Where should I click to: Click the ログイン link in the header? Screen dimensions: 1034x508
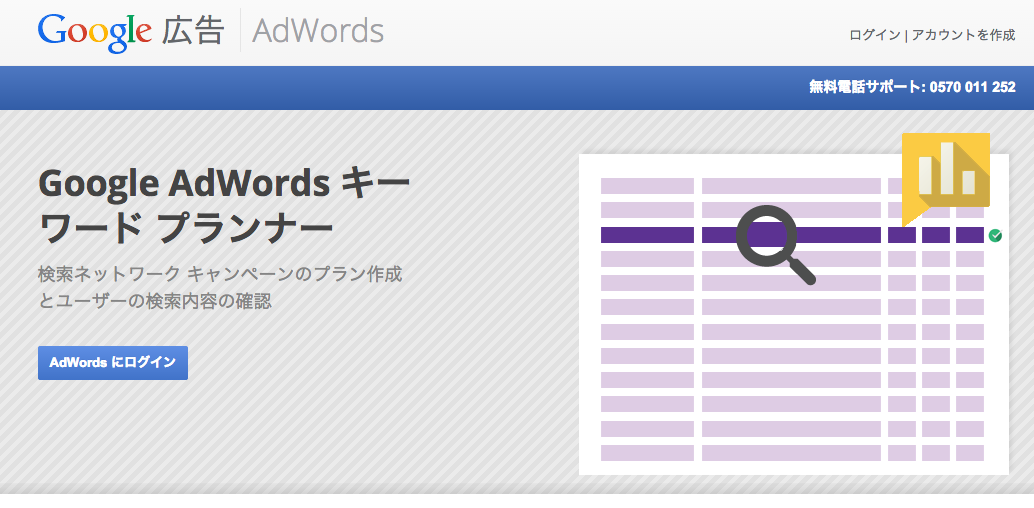[x=874, y=36]
